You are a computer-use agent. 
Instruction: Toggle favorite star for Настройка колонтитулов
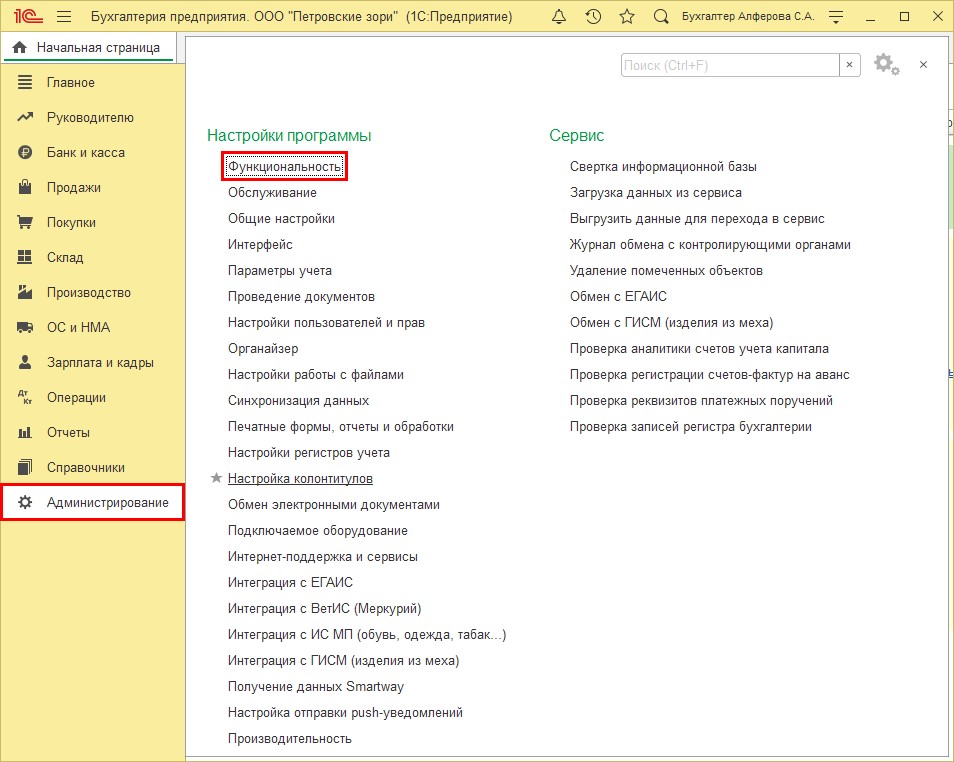[x=216, y=478]
